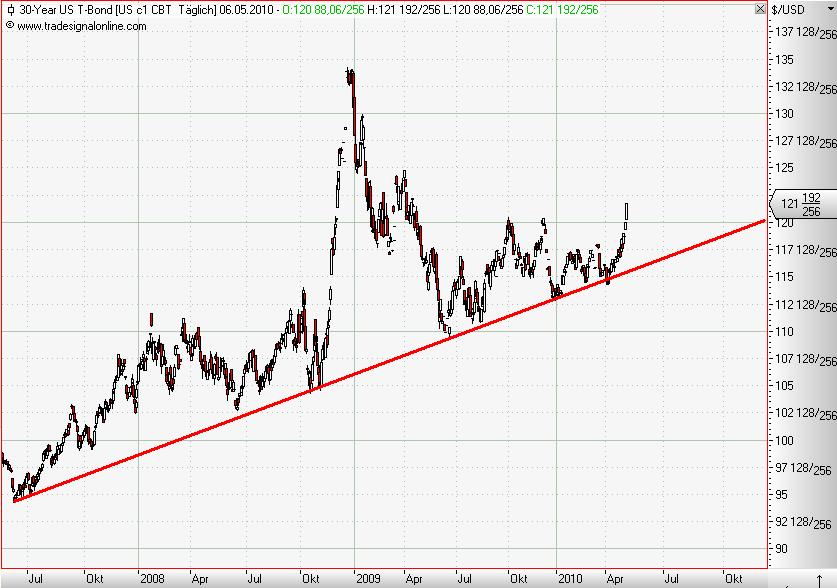Click the 107 128/256 price axis label
Screen dimensions: 837x588
pyautogui.click(x=806, y=359)
